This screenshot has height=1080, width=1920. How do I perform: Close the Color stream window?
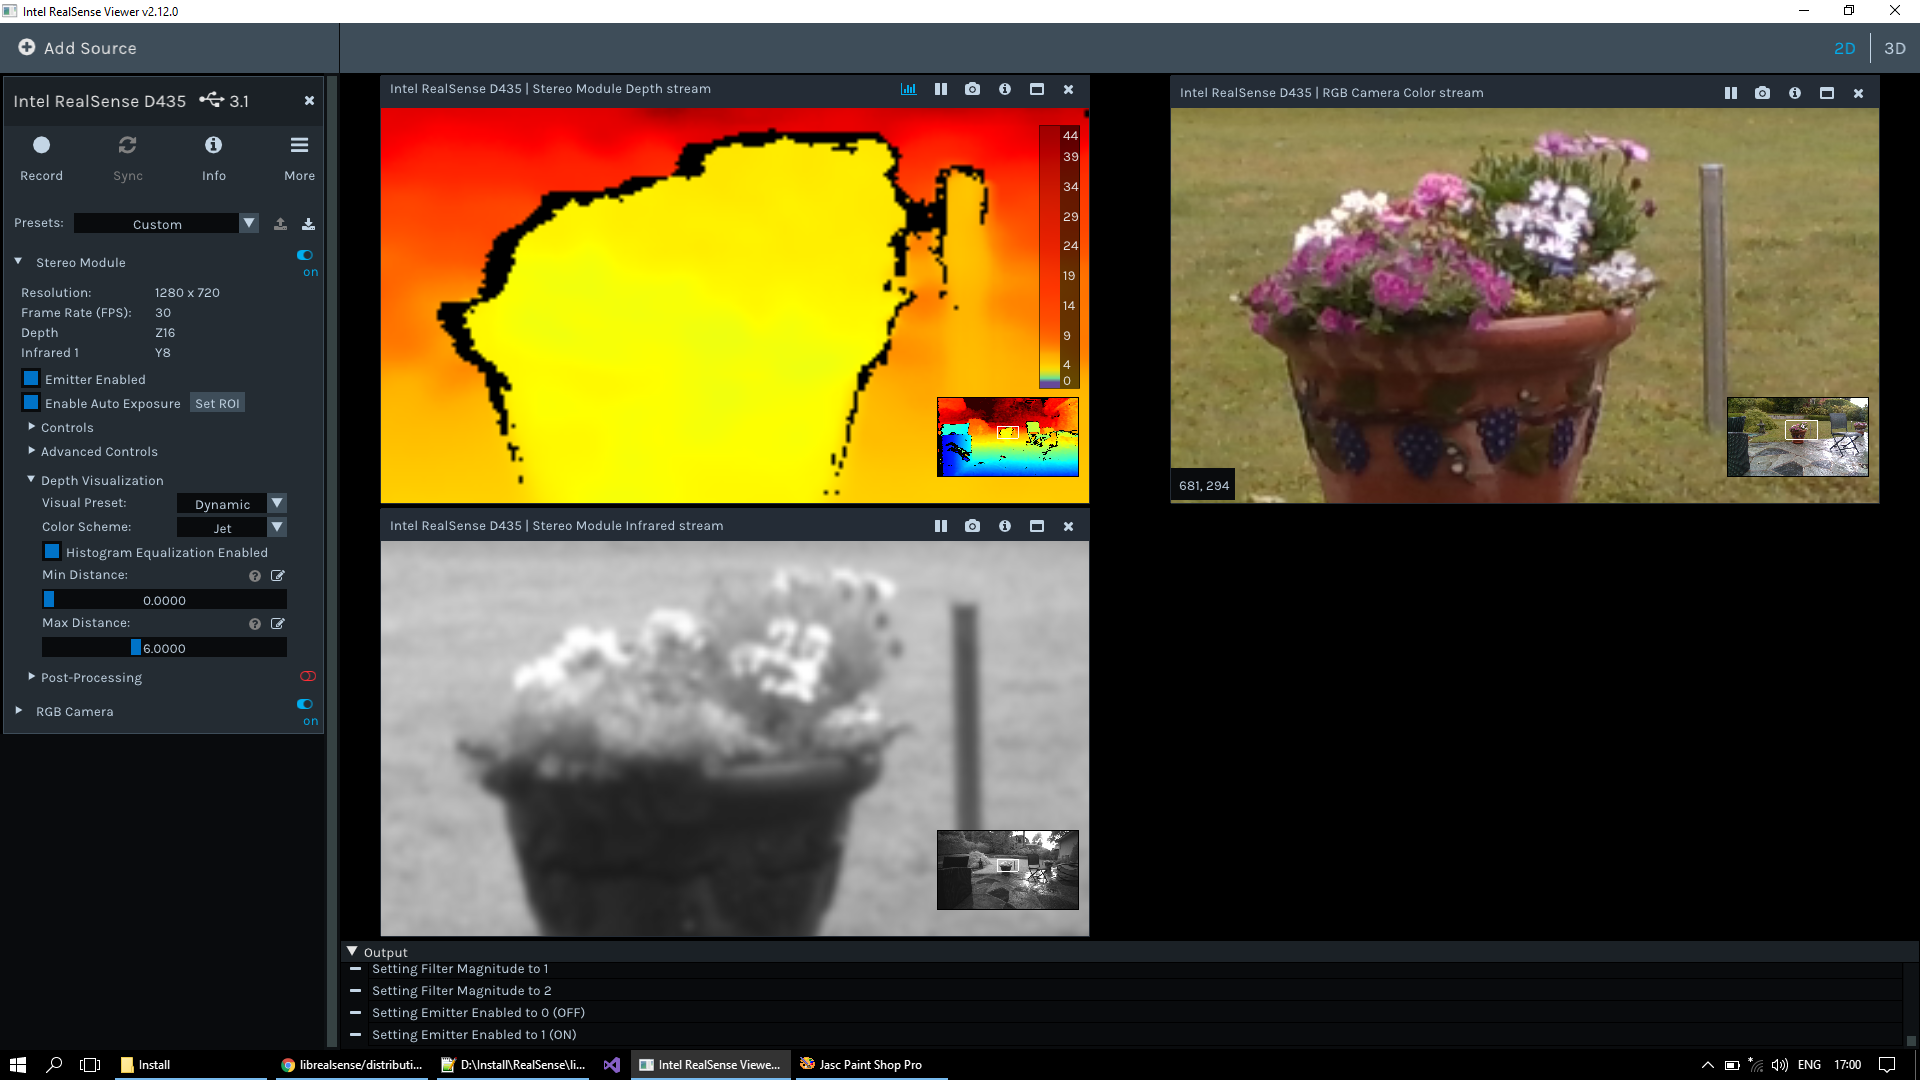[1858, 93]
